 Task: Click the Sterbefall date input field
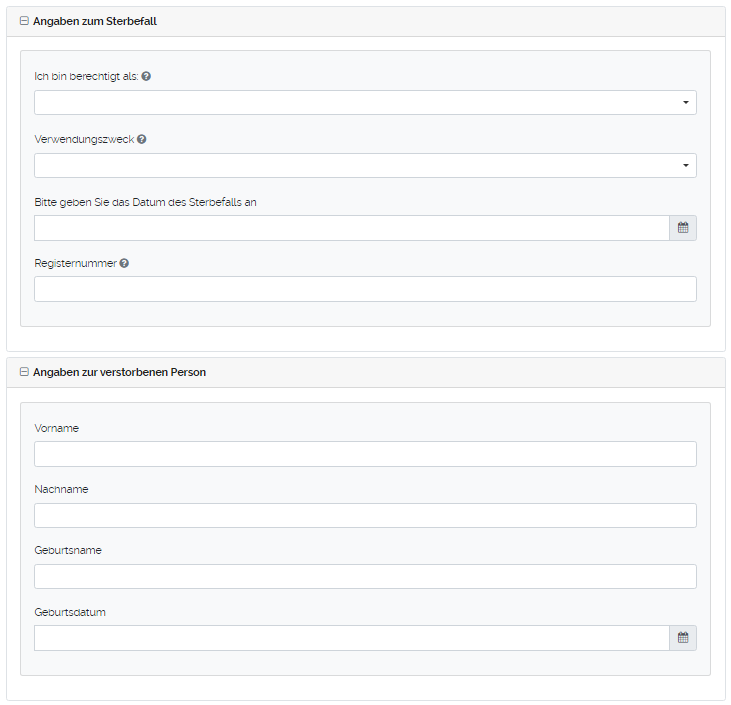(351, 228)
